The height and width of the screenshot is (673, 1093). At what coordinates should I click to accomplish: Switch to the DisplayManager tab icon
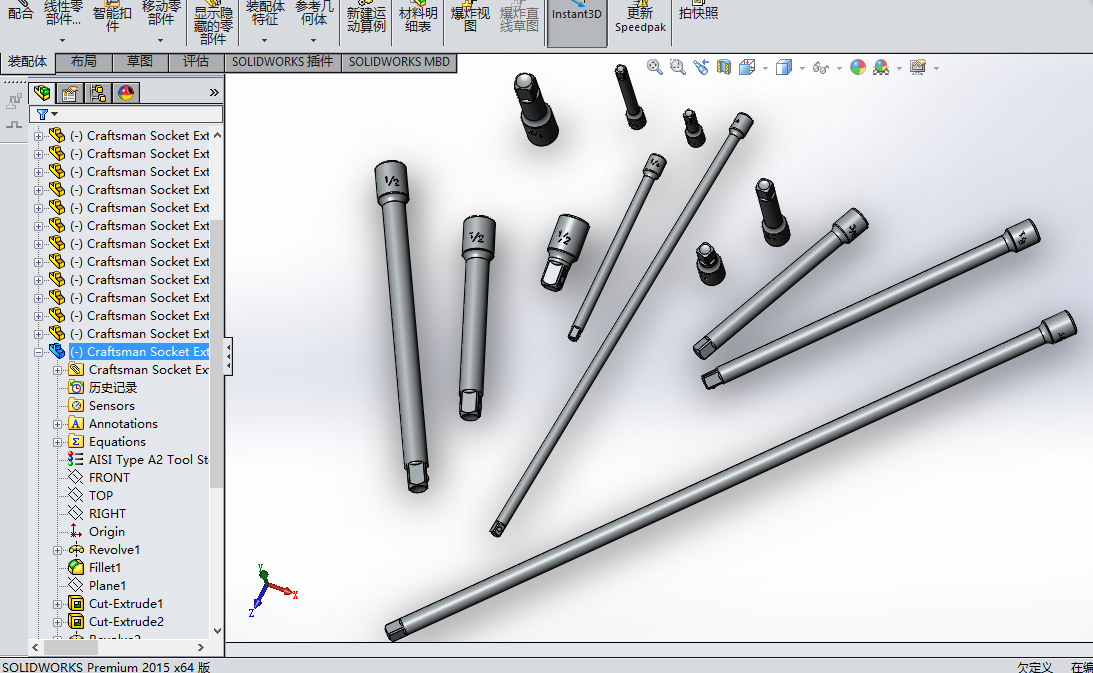click(x=125, y=92)
